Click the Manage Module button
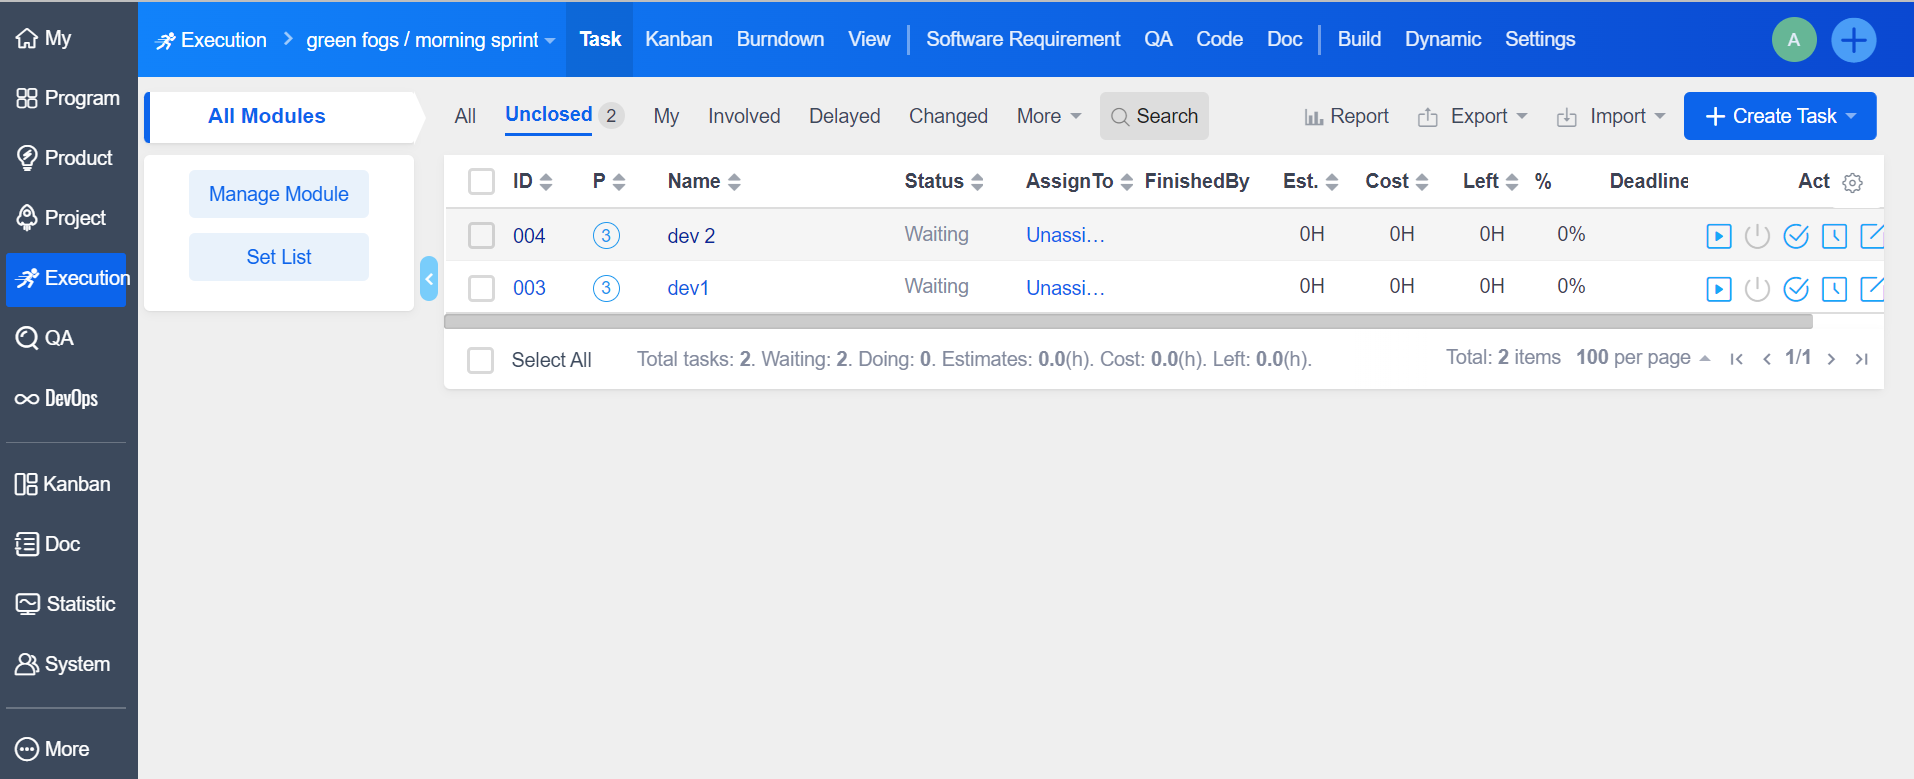Screen dimensions: 1914x779 (x=279, y=194)
